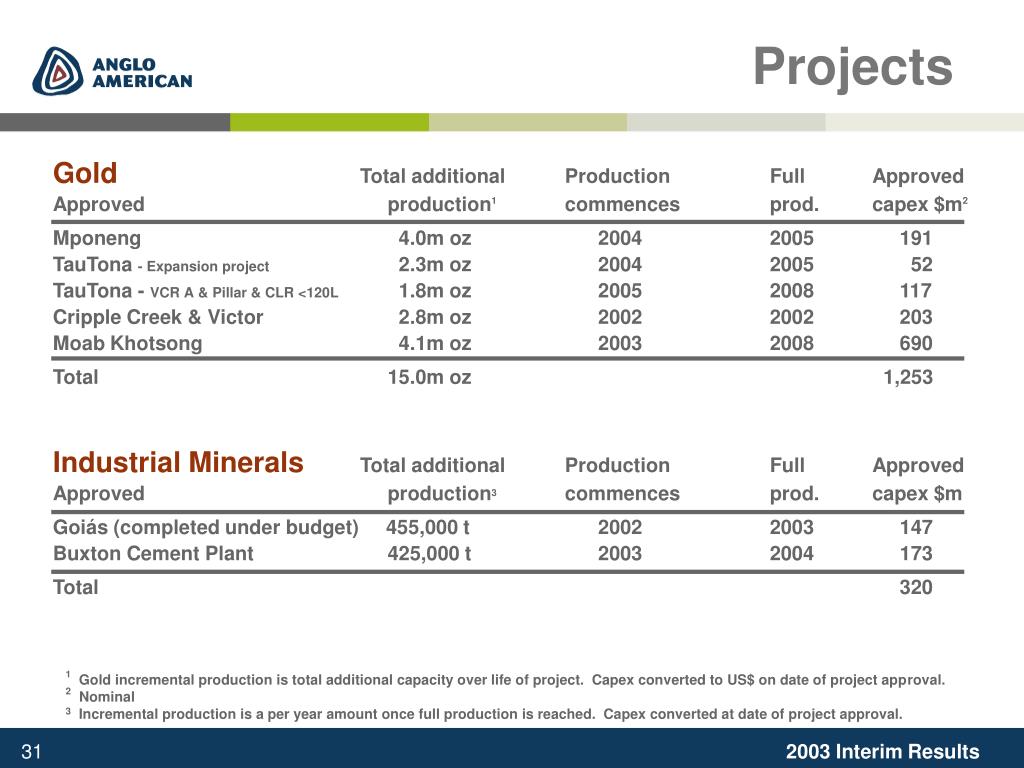Click the '455,000 t' production value
This screenshot has width=1024, height=768.
428,527
